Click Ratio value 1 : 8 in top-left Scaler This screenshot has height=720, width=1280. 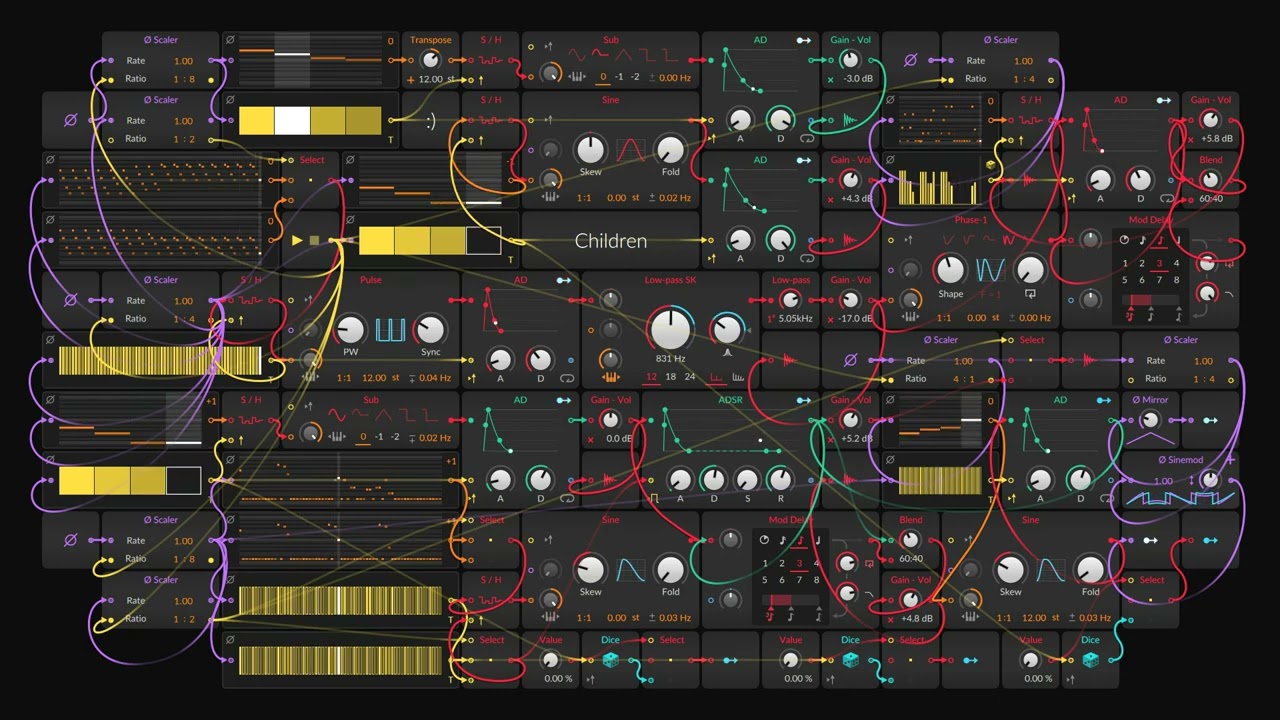coord(184,79)
